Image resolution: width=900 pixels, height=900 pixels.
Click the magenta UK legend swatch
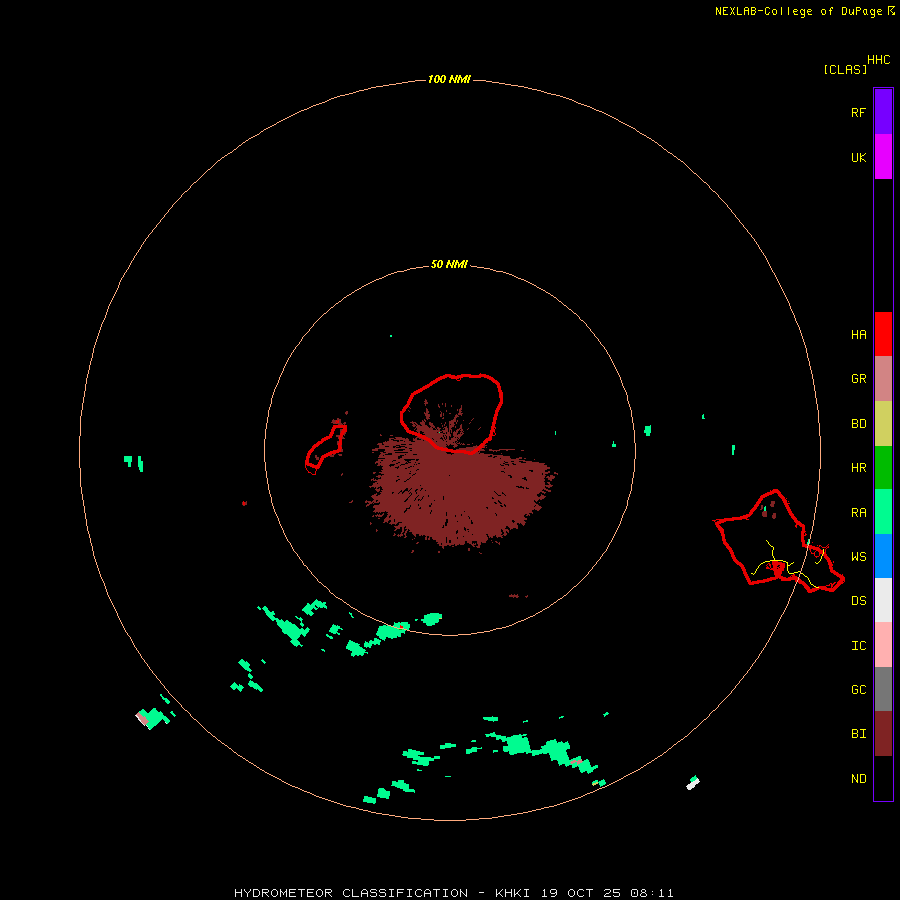click(x=883, y=157)
